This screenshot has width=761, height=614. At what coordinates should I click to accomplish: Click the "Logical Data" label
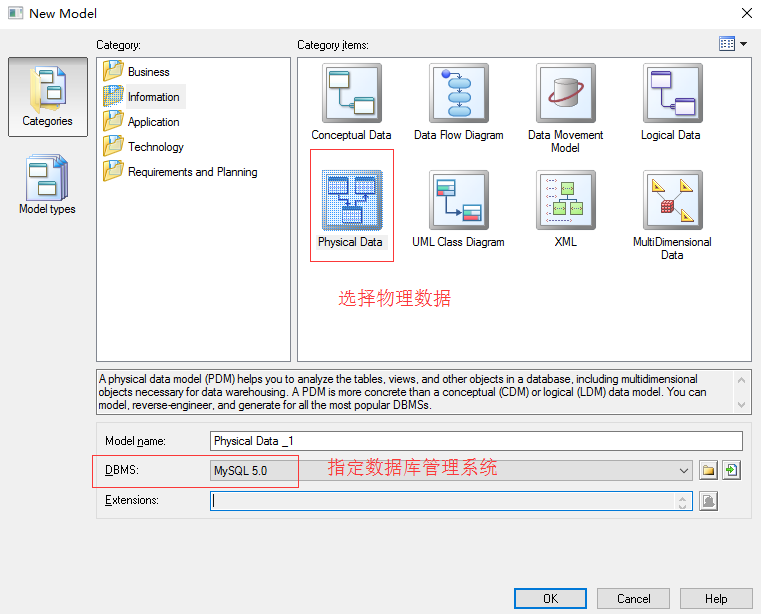671,135
